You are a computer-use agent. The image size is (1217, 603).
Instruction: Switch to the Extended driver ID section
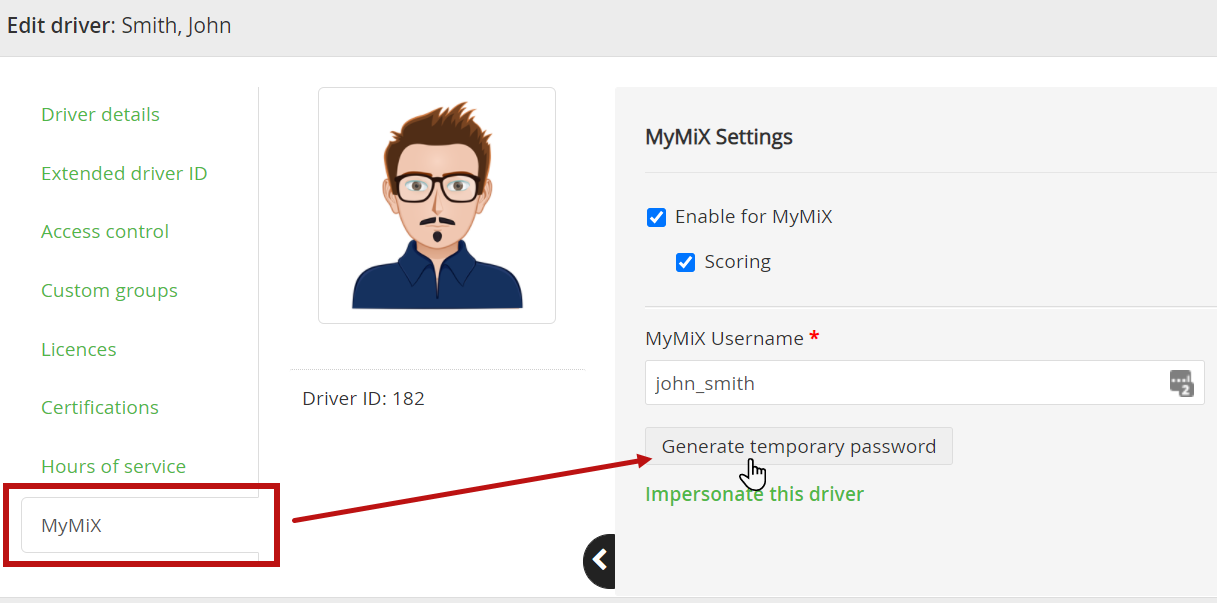click(x=124, y=173)
